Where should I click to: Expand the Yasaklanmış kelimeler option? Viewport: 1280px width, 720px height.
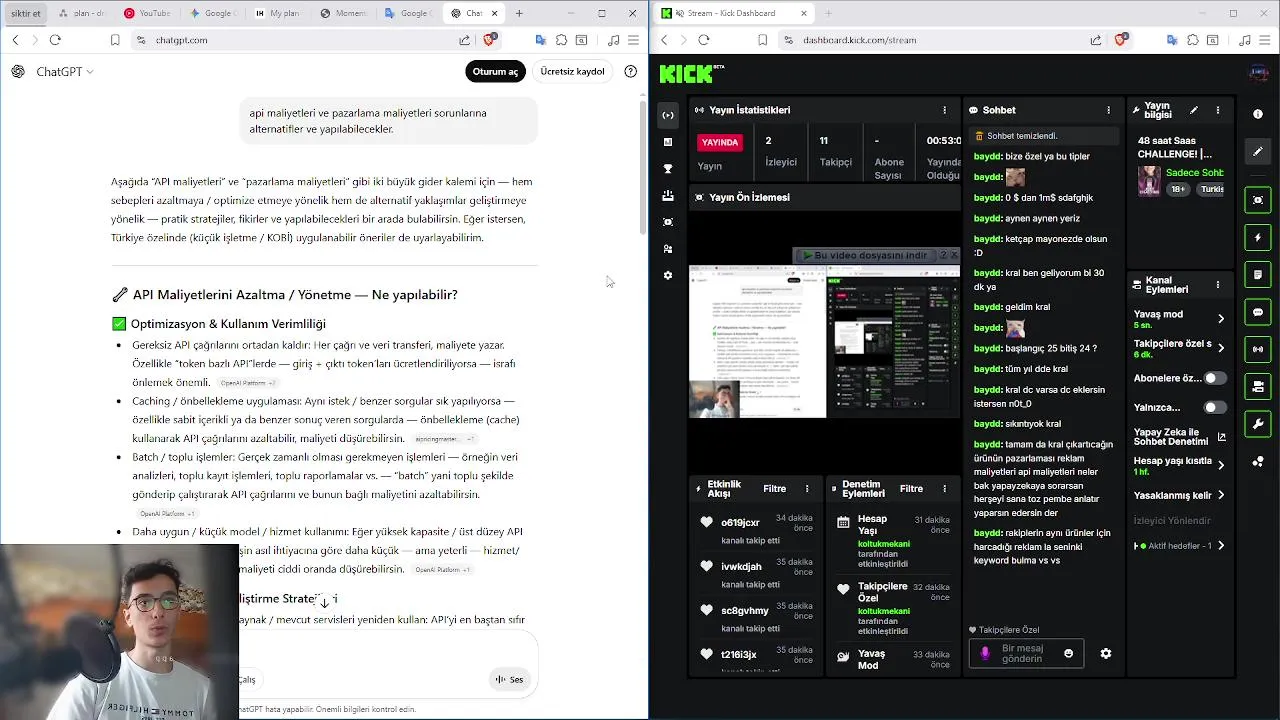1221,495
